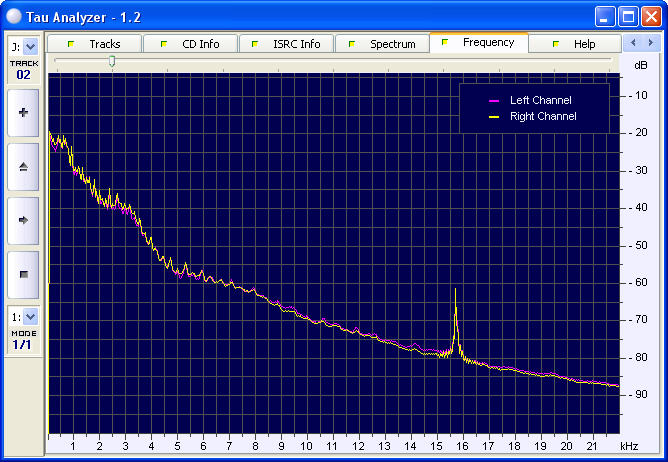This screenshot has height=462, width=668.
Task: Click the yellow Right Channel swatch
Action: [494, 117]
